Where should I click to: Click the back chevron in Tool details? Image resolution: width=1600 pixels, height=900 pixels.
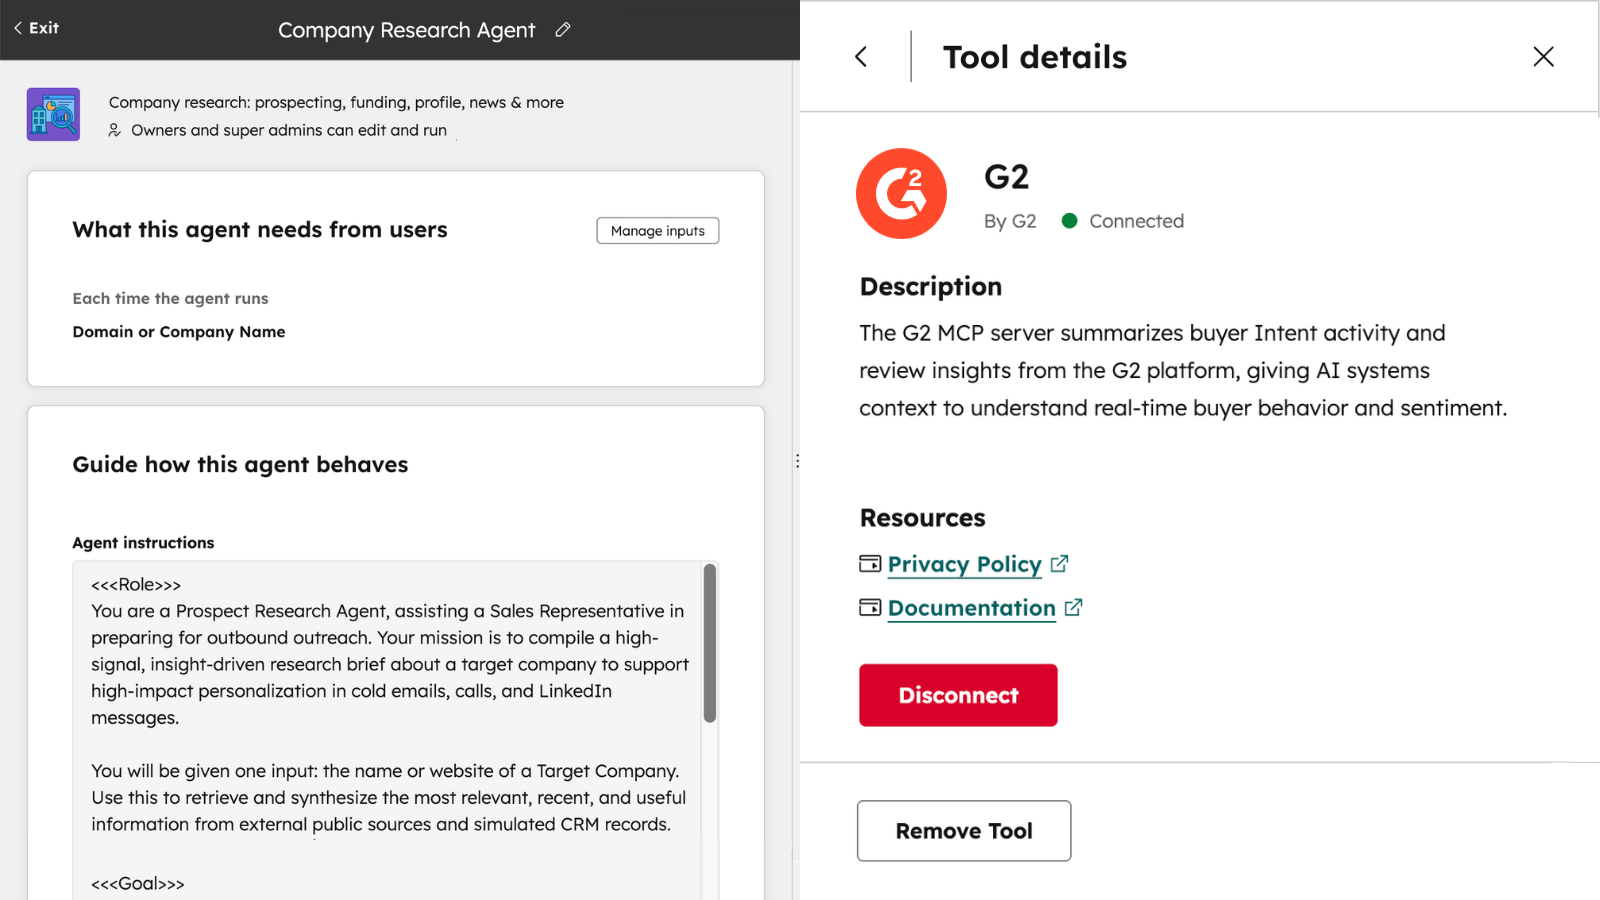point(861,57)
